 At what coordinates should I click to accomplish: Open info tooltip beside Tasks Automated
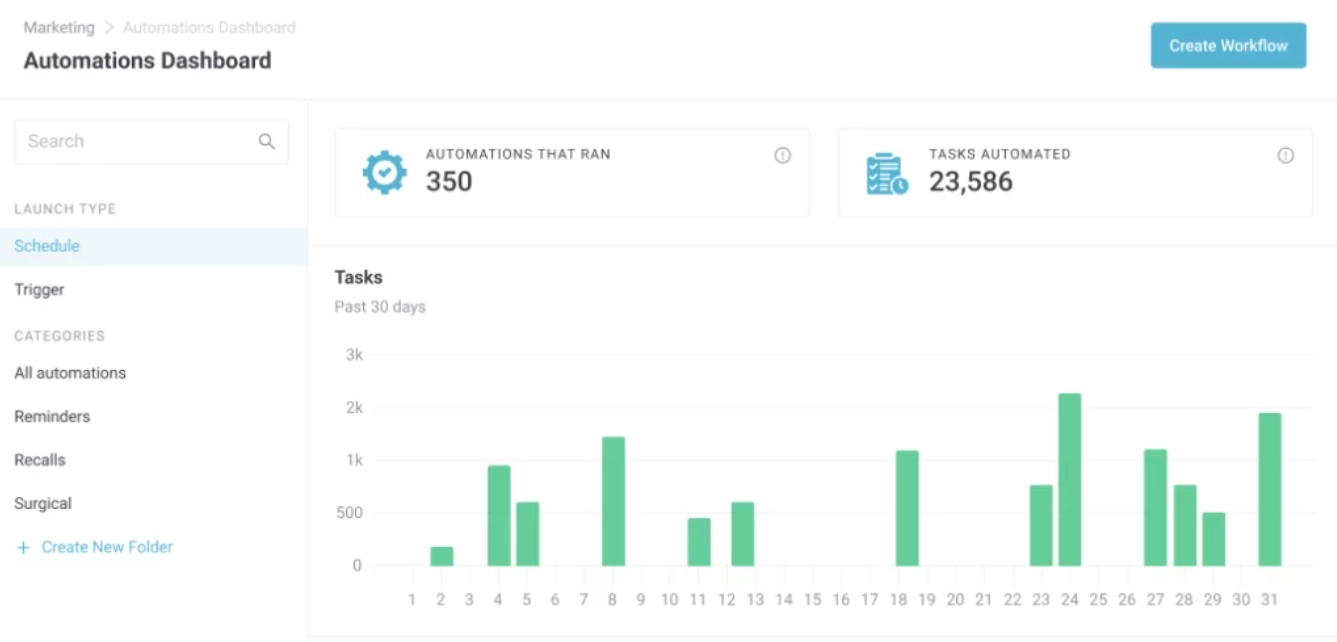click(x=1285, y=155)
